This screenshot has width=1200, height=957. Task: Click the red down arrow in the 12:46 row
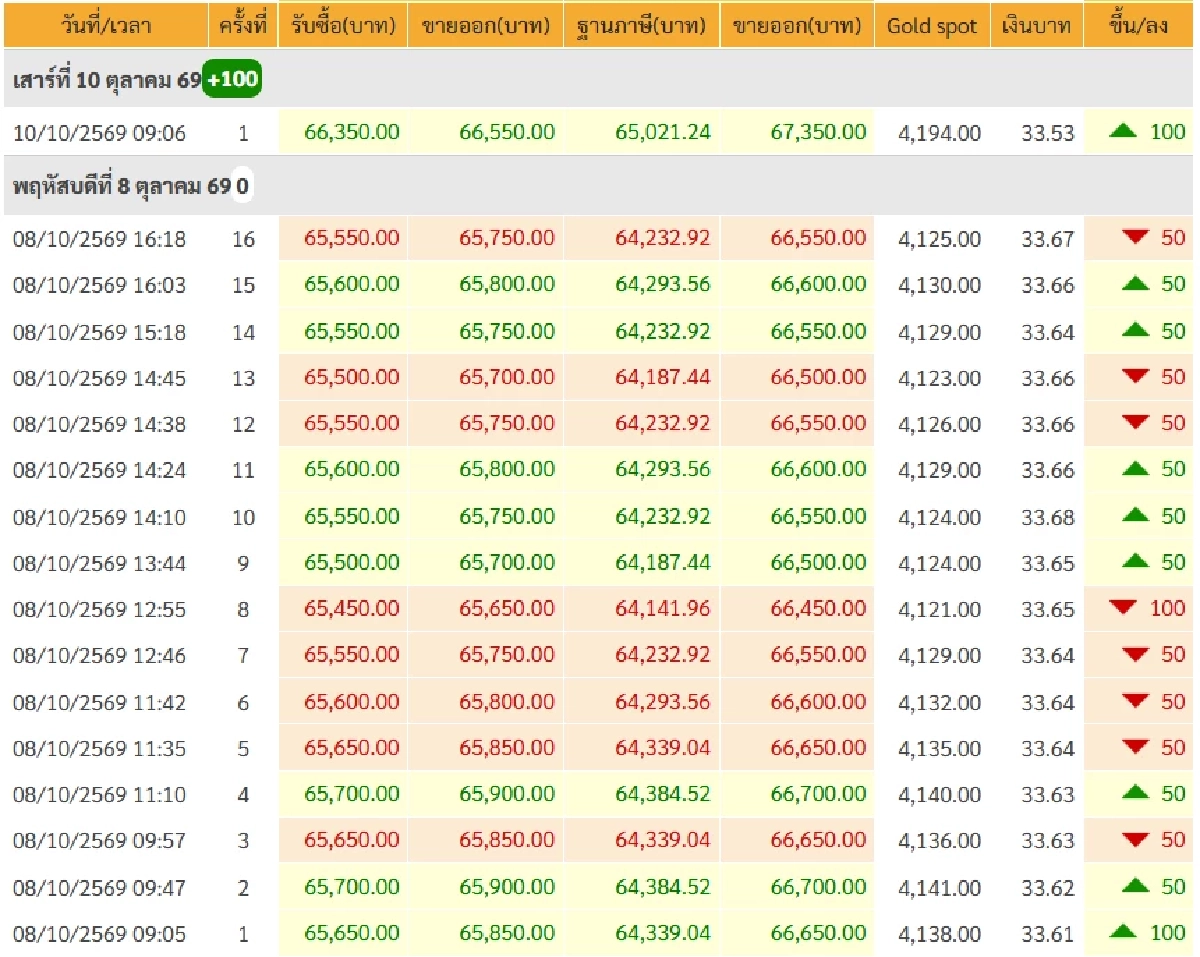pos(1136,654)
